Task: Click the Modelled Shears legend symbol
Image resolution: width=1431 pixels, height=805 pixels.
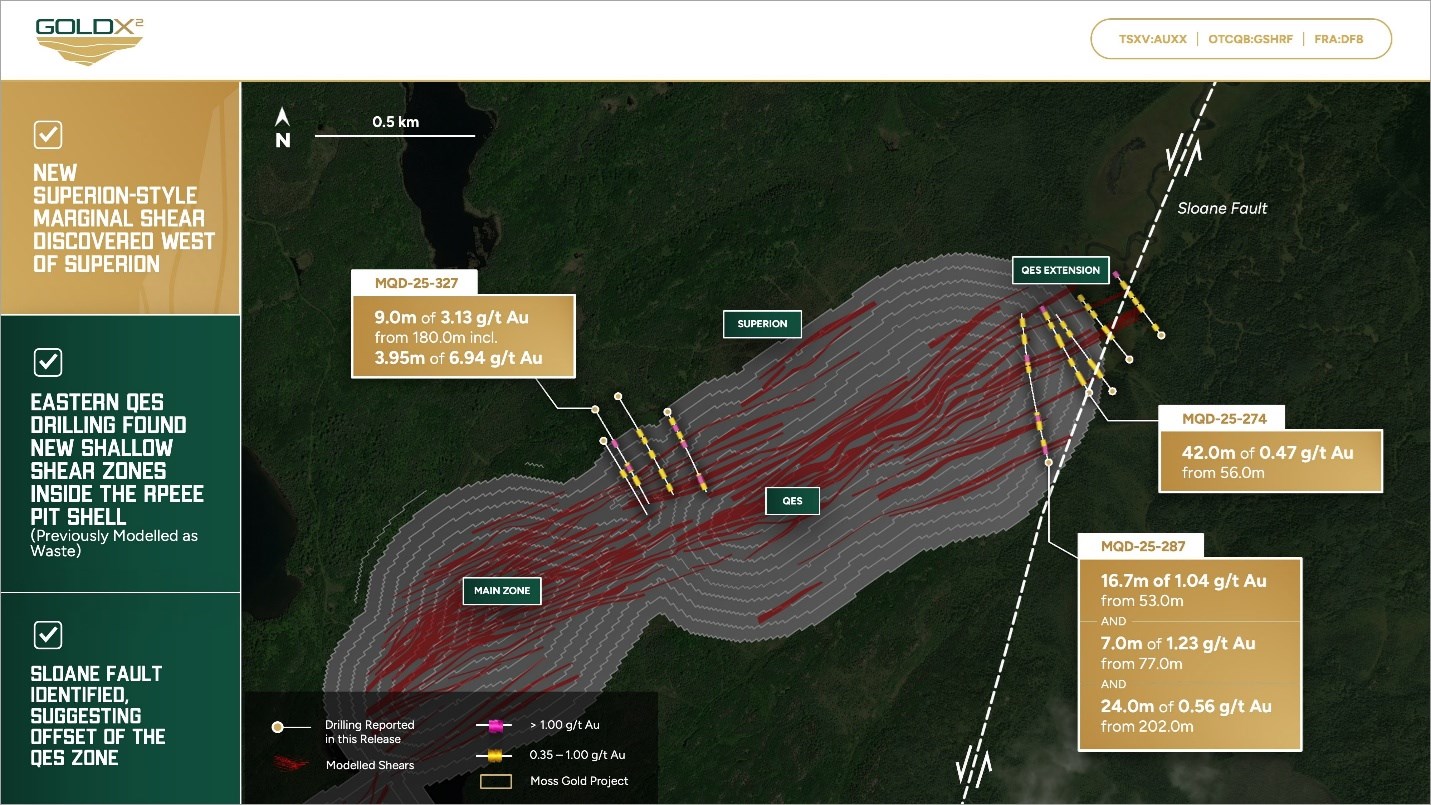Action: [x=288, y=763]
